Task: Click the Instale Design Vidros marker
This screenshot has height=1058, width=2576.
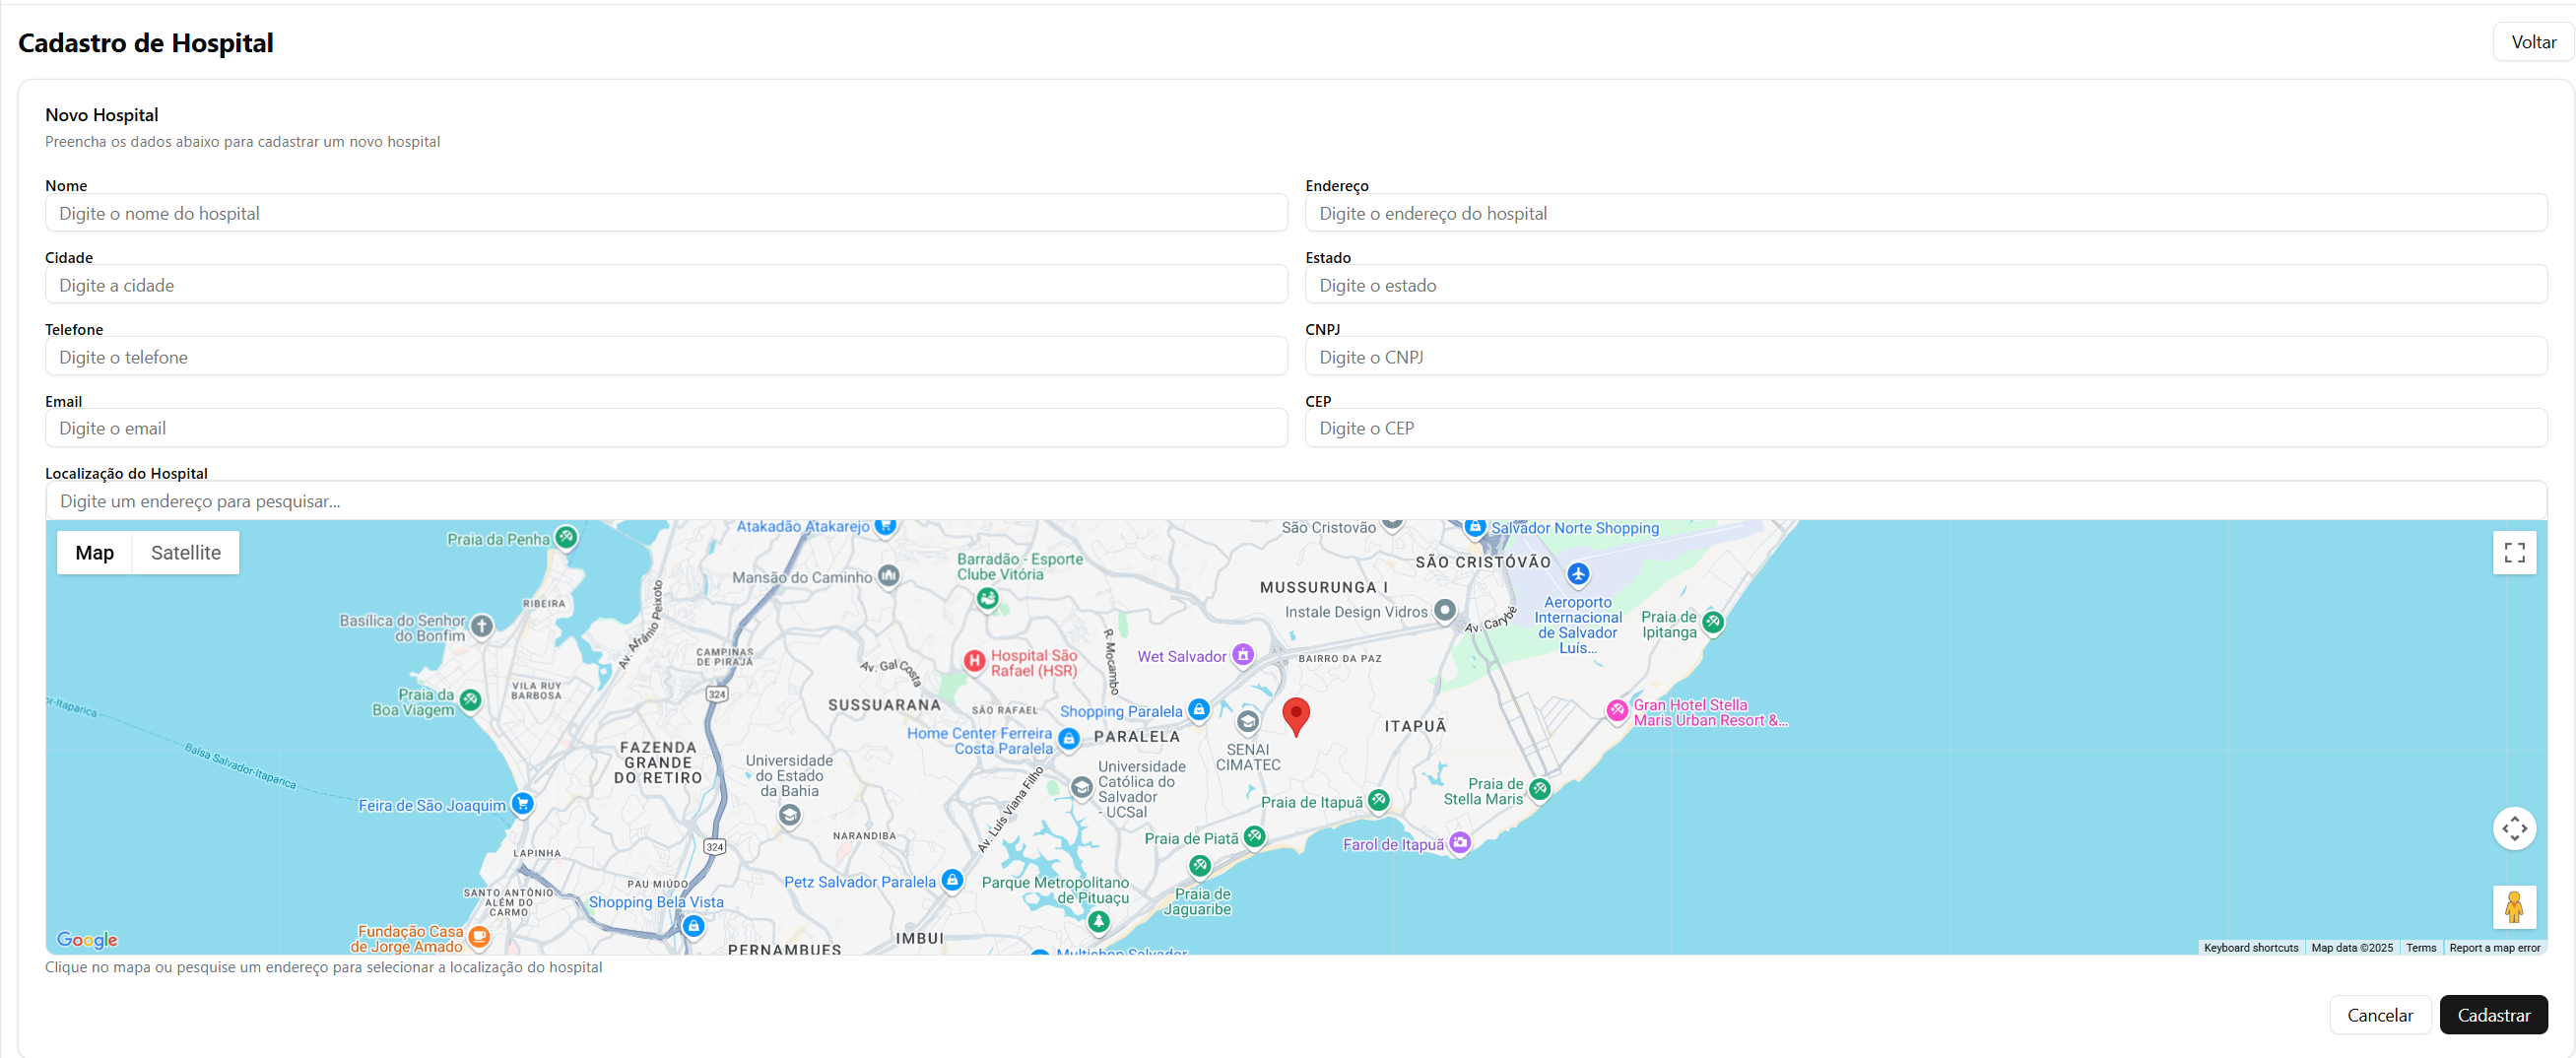Action: click(x=1445, y=610)
